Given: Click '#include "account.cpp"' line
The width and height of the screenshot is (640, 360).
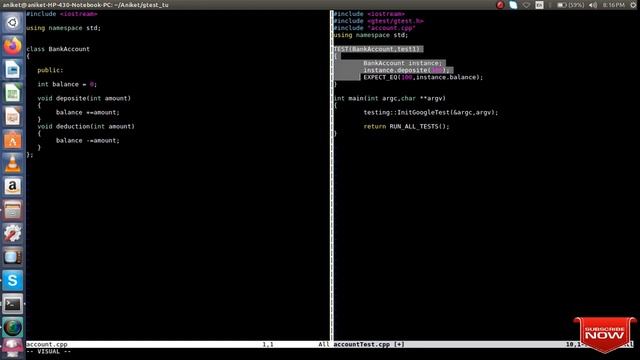Looking at the screenshot, I should point(375,28).
